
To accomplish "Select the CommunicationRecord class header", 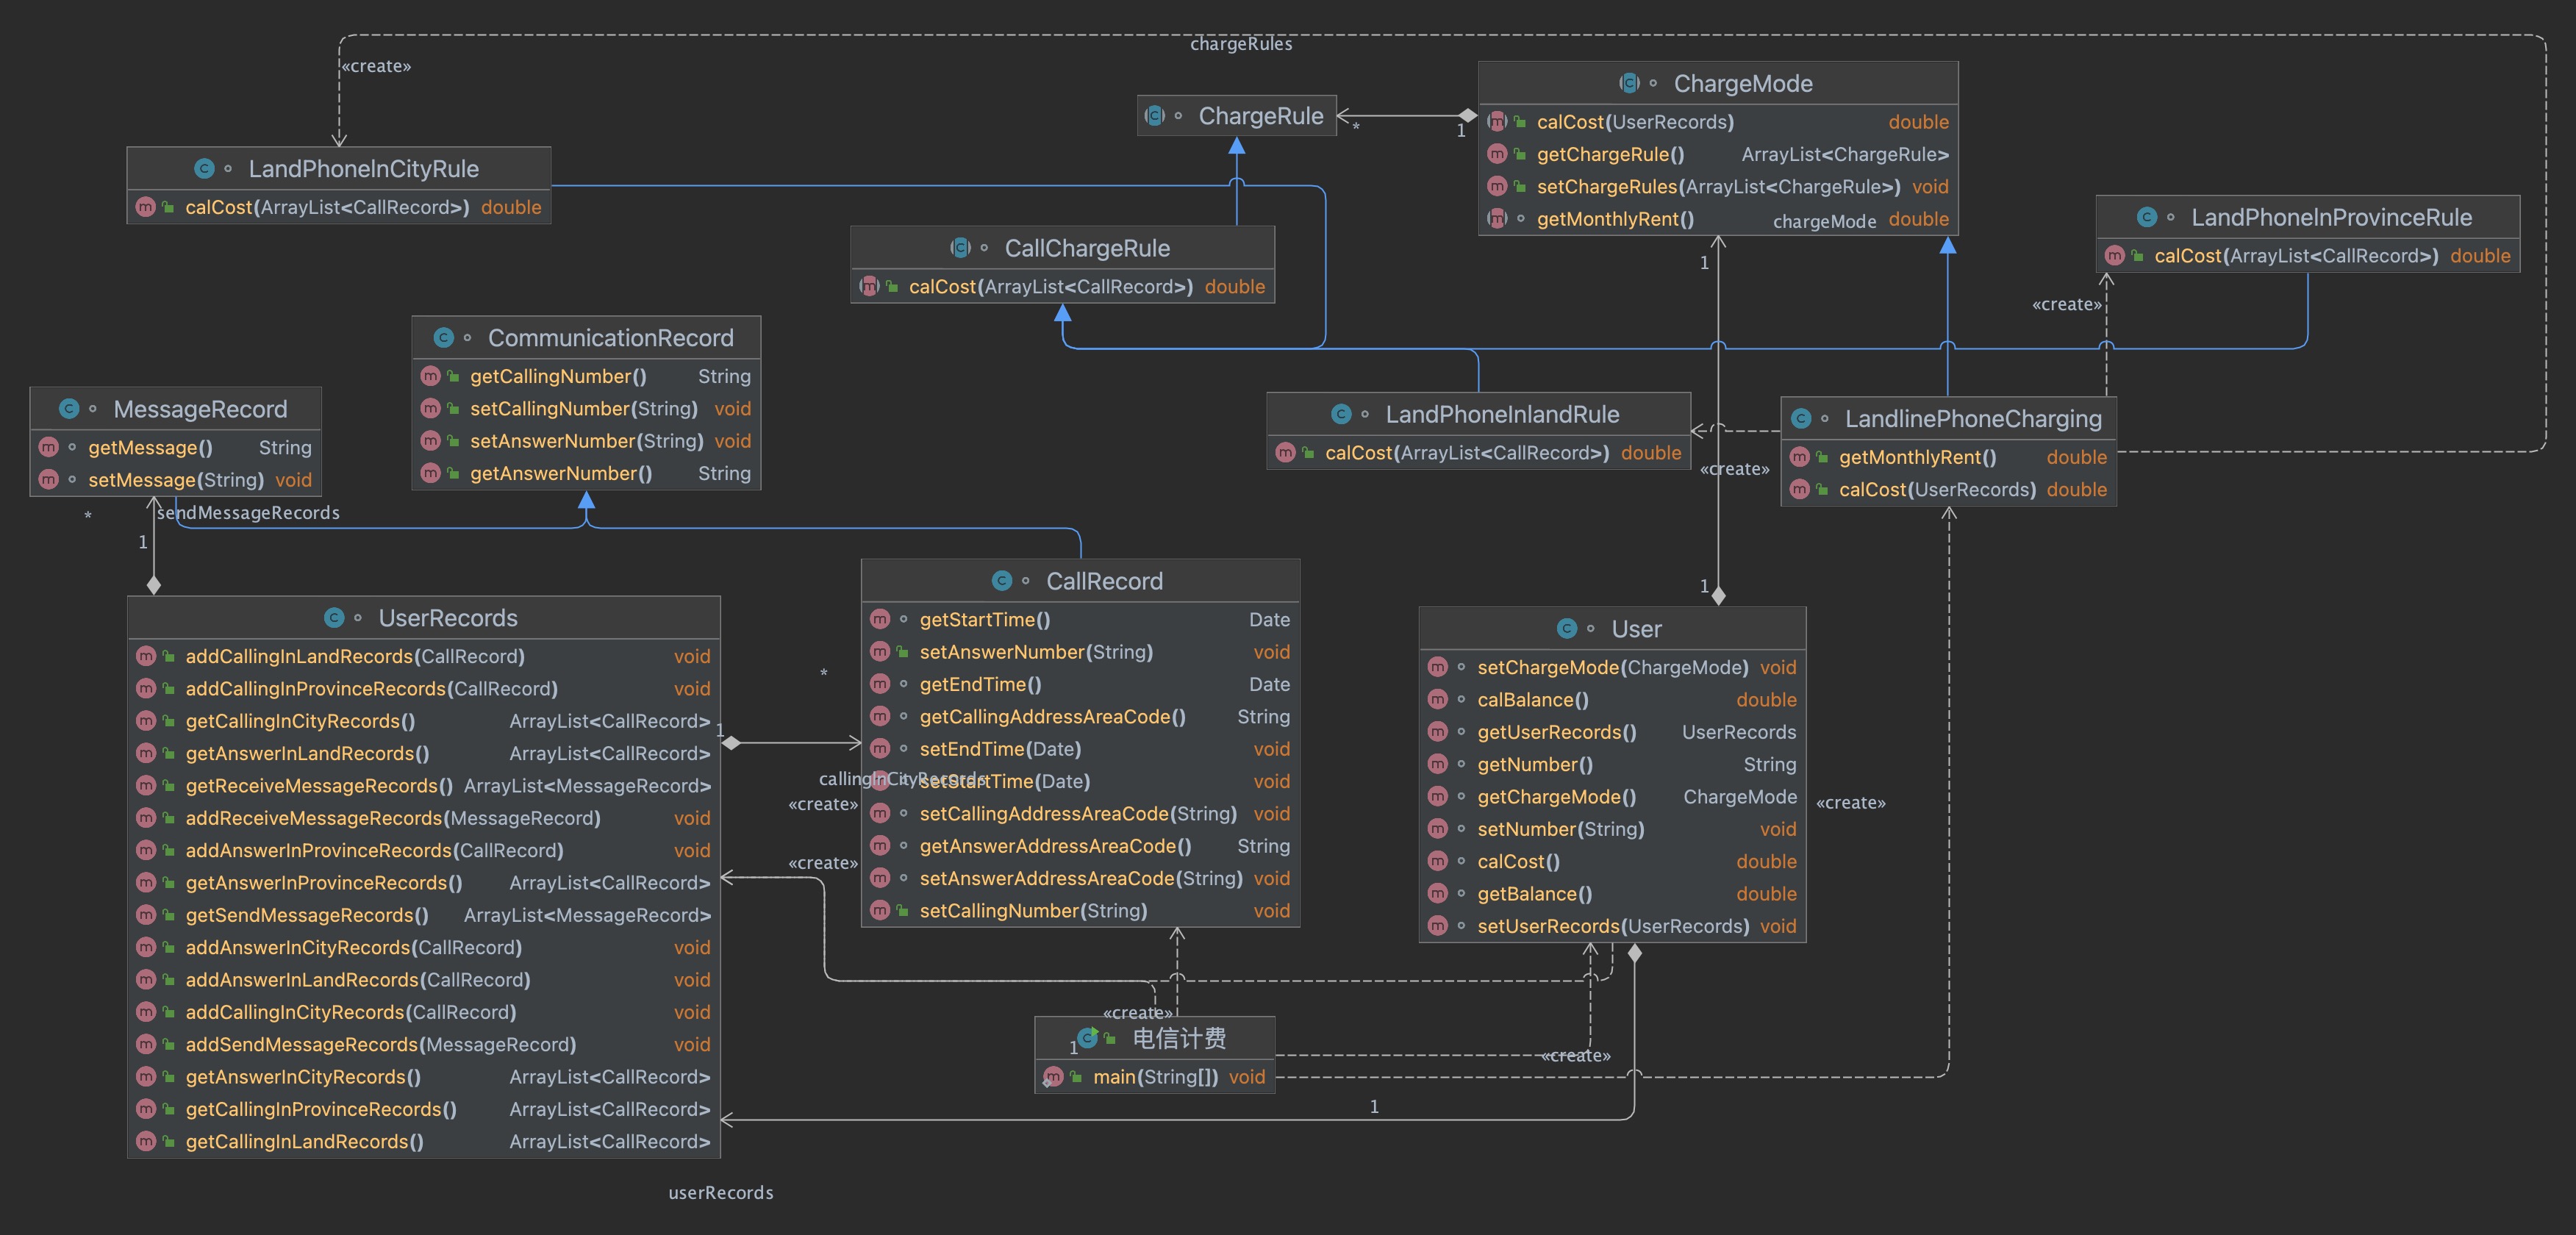I will (610, 338).
